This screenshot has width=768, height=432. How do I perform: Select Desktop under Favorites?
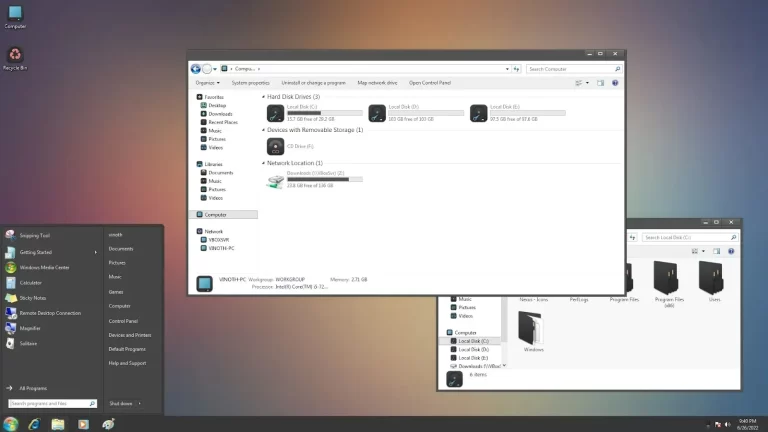click(214, 105)
